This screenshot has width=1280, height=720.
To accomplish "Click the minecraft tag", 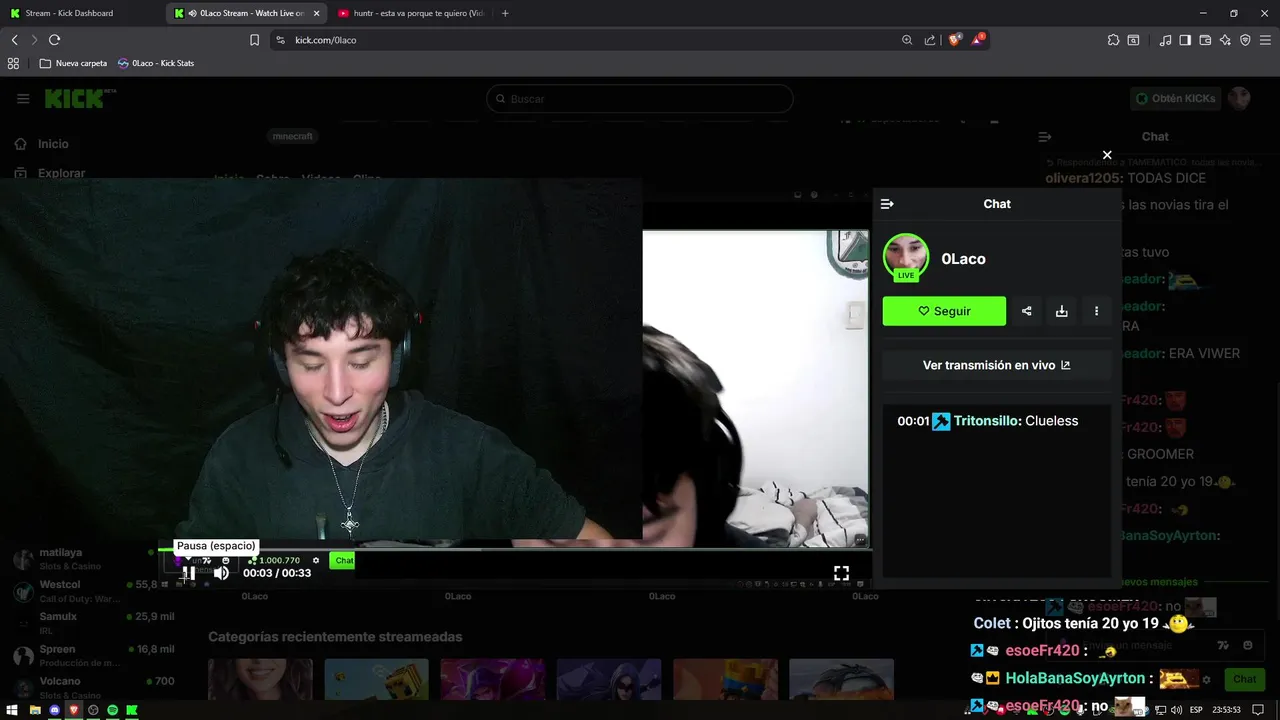I will (293, 136).
